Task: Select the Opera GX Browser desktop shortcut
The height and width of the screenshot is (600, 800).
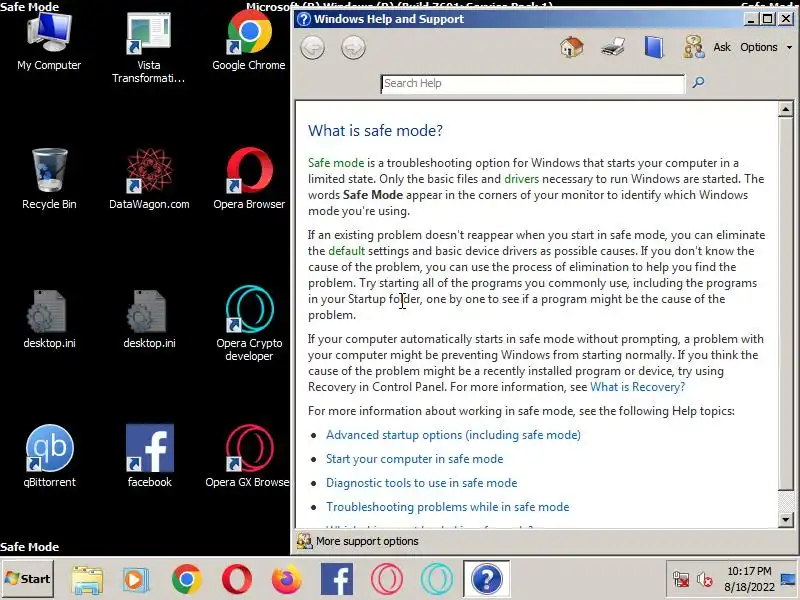Action: point(247,457)
